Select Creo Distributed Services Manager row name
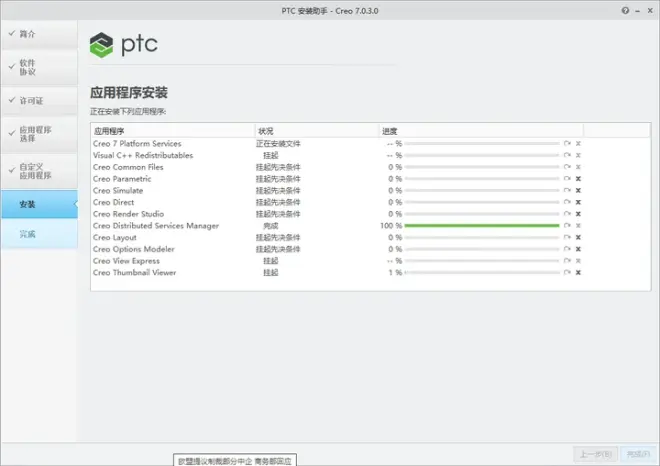The image size is (660, 466). 156,226
